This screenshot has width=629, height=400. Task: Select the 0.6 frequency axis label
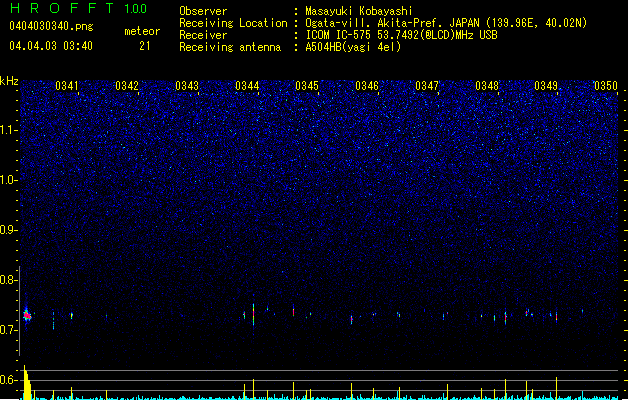(x=8, y=380)
